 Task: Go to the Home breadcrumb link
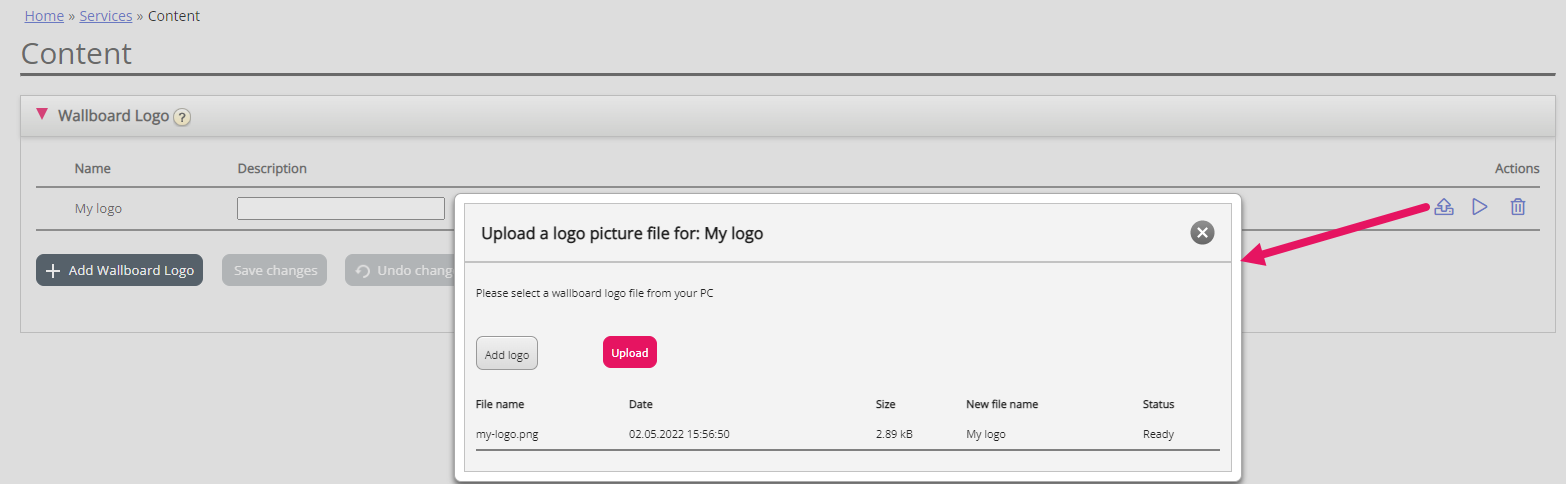(44, 16)
